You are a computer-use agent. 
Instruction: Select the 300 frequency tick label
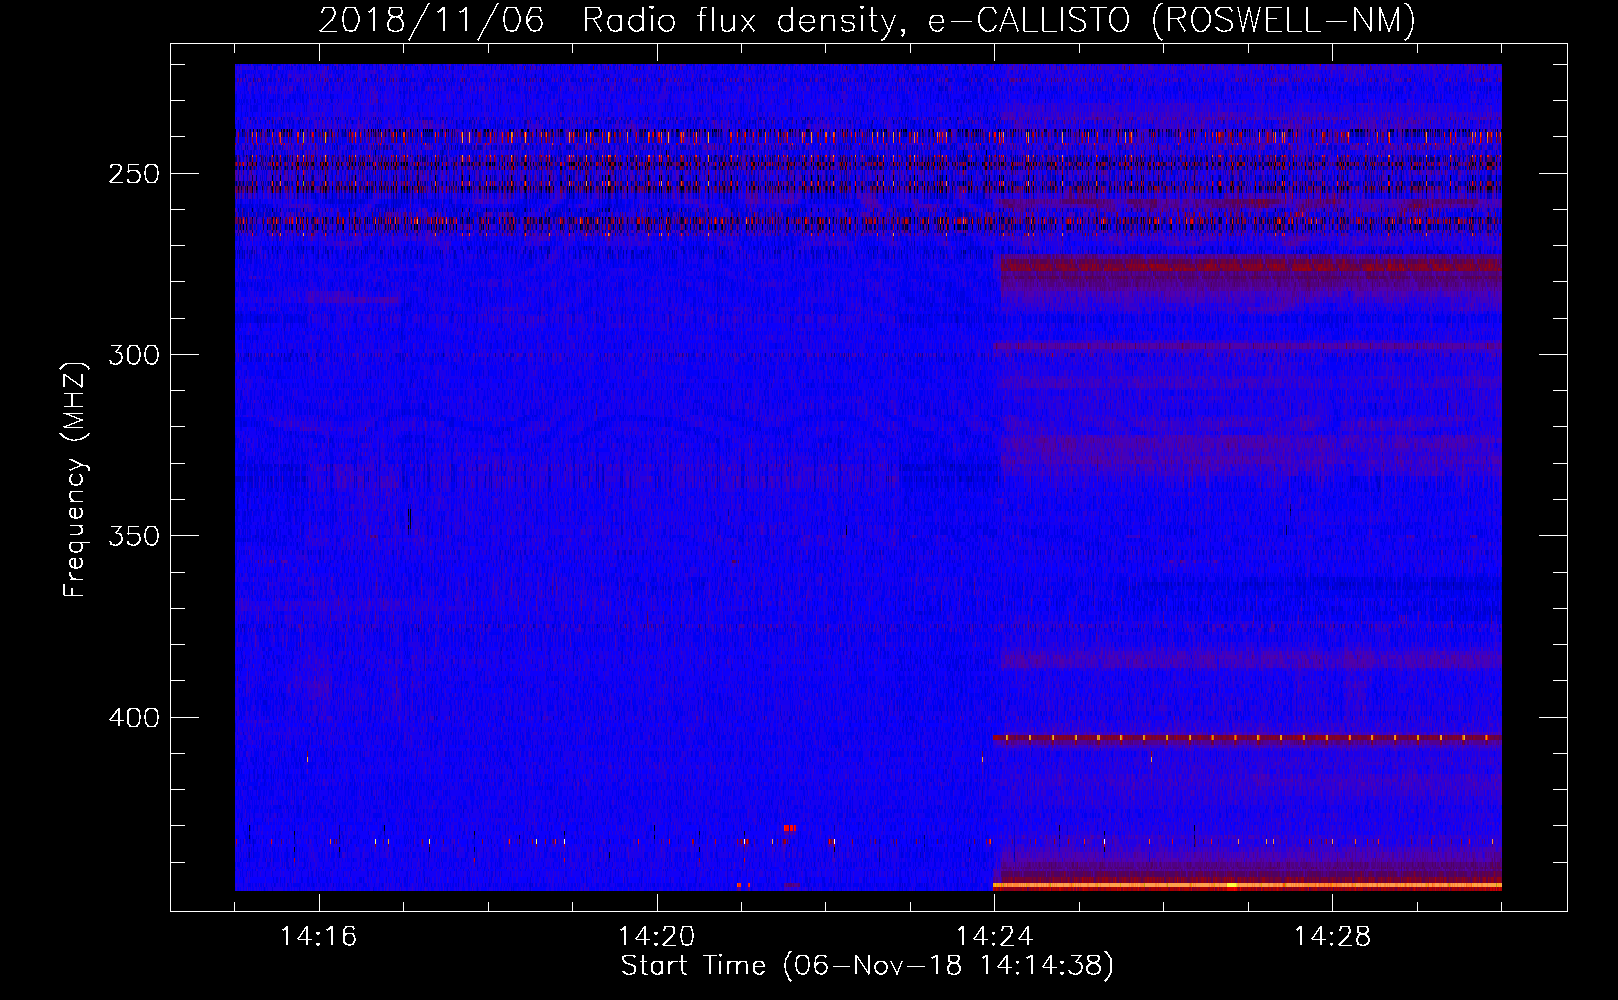(134, 355)
